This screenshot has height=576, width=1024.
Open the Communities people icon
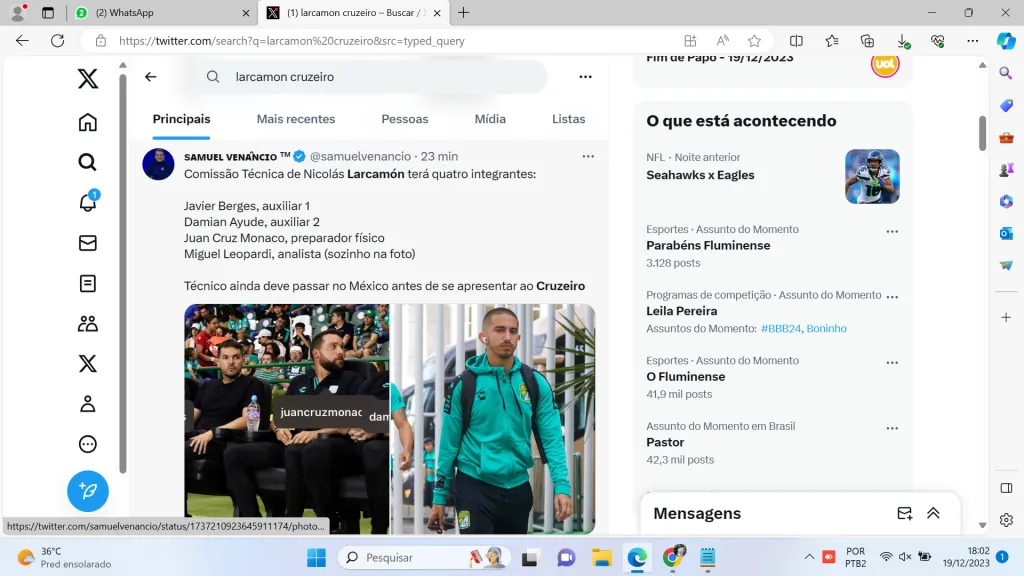[x=88, y=323]
